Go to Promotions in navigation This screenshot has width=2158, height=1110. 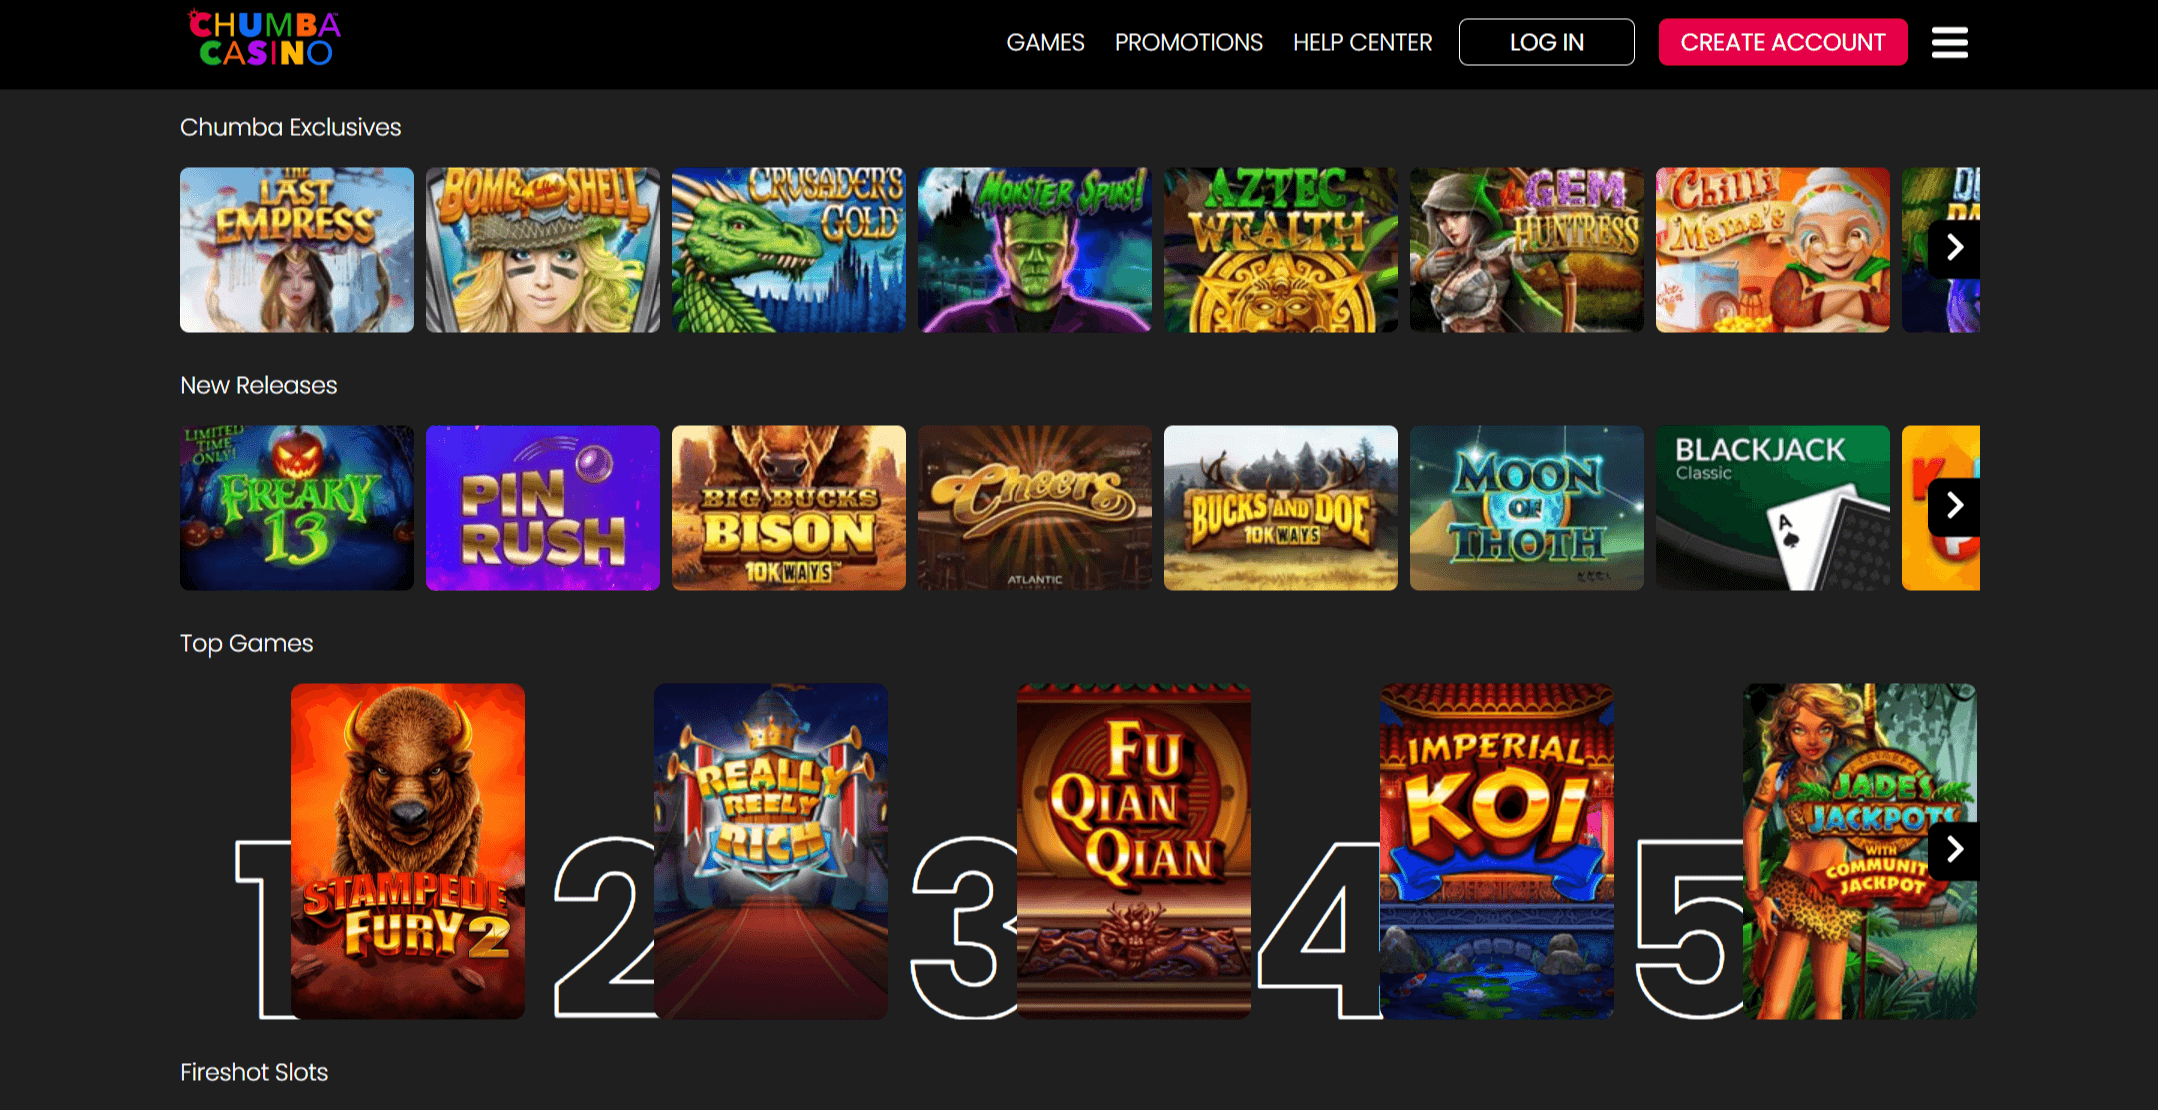(1188, 42)
